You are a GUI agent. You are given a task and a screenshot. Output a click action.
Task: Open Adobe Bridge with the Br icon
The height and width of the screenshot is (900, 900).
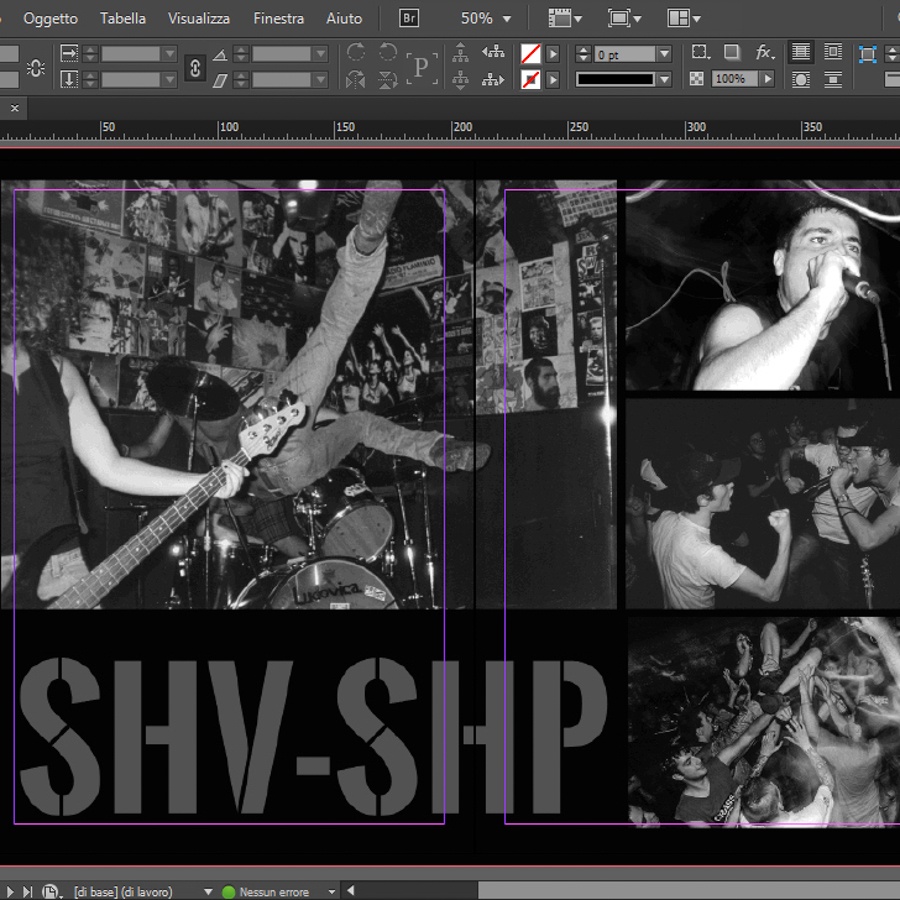[x=409, y=18]
